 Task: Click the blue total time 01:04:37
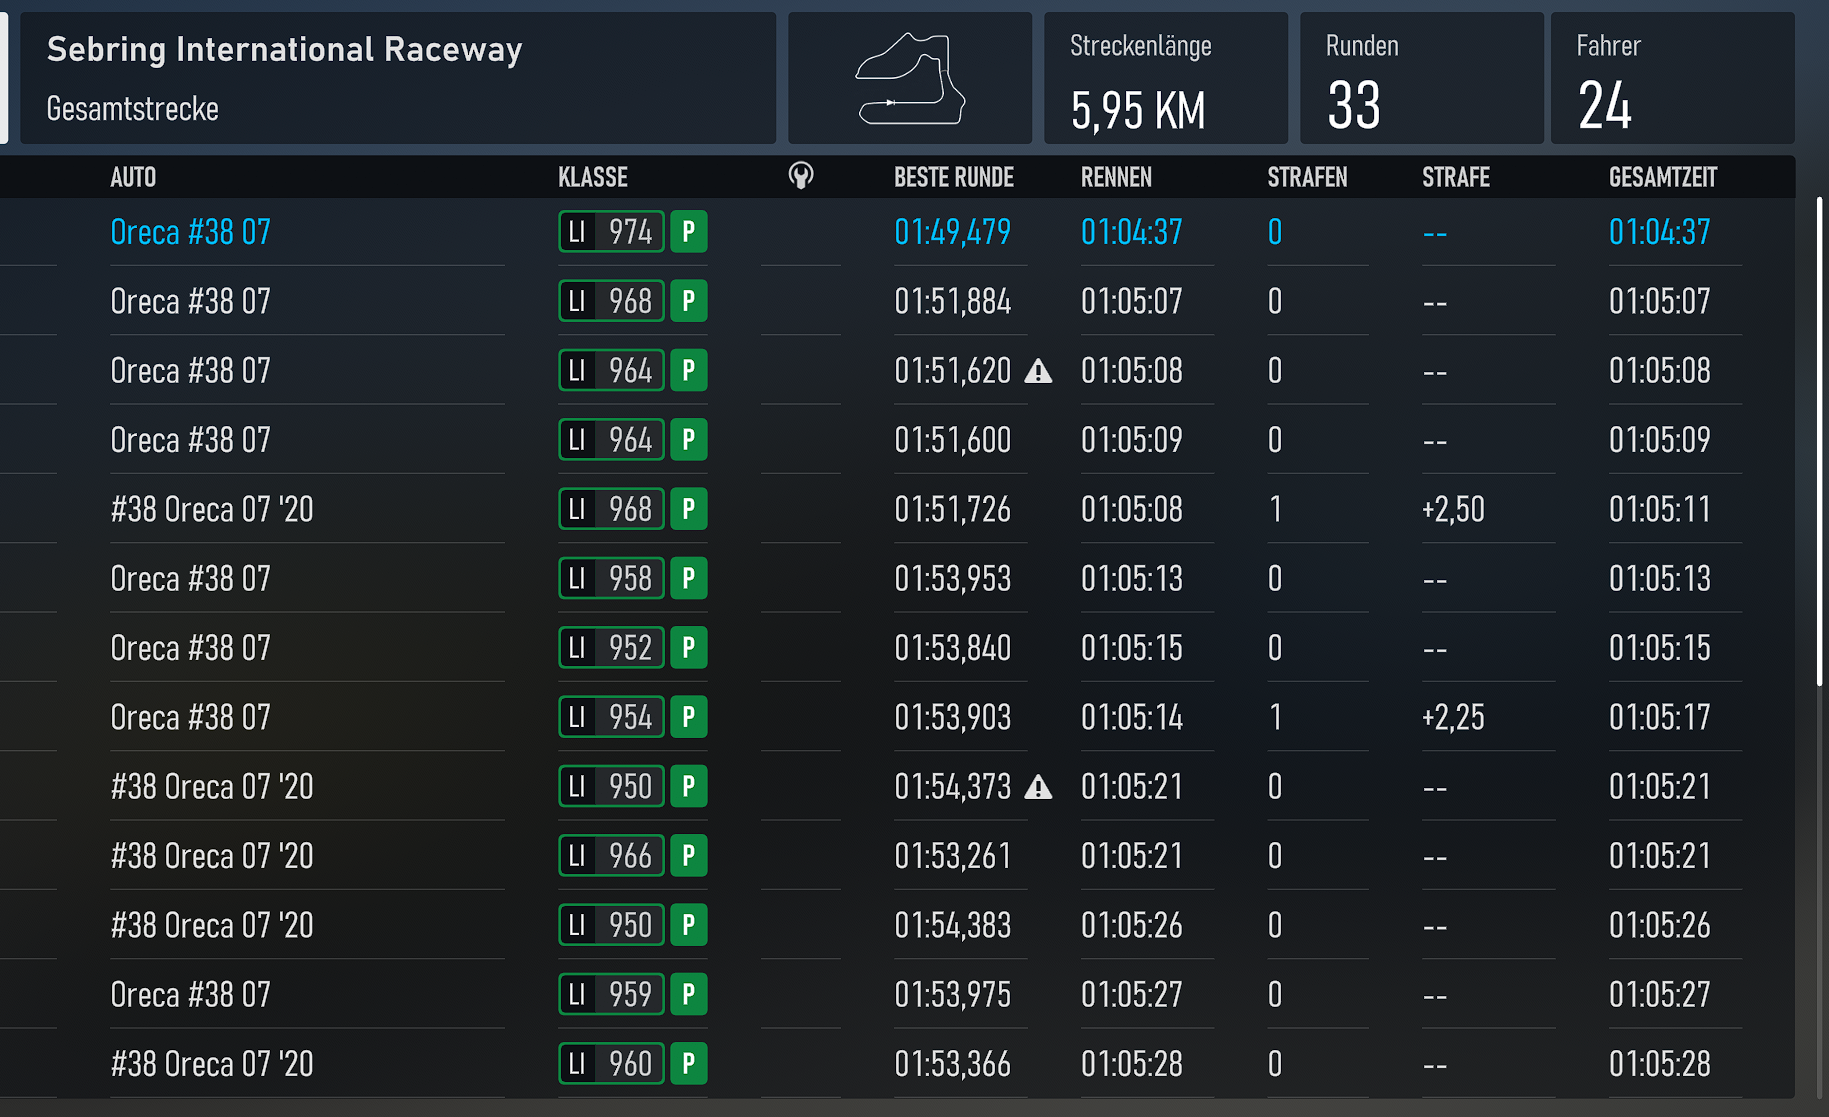pyautogui.click(x=1659, y=232)
